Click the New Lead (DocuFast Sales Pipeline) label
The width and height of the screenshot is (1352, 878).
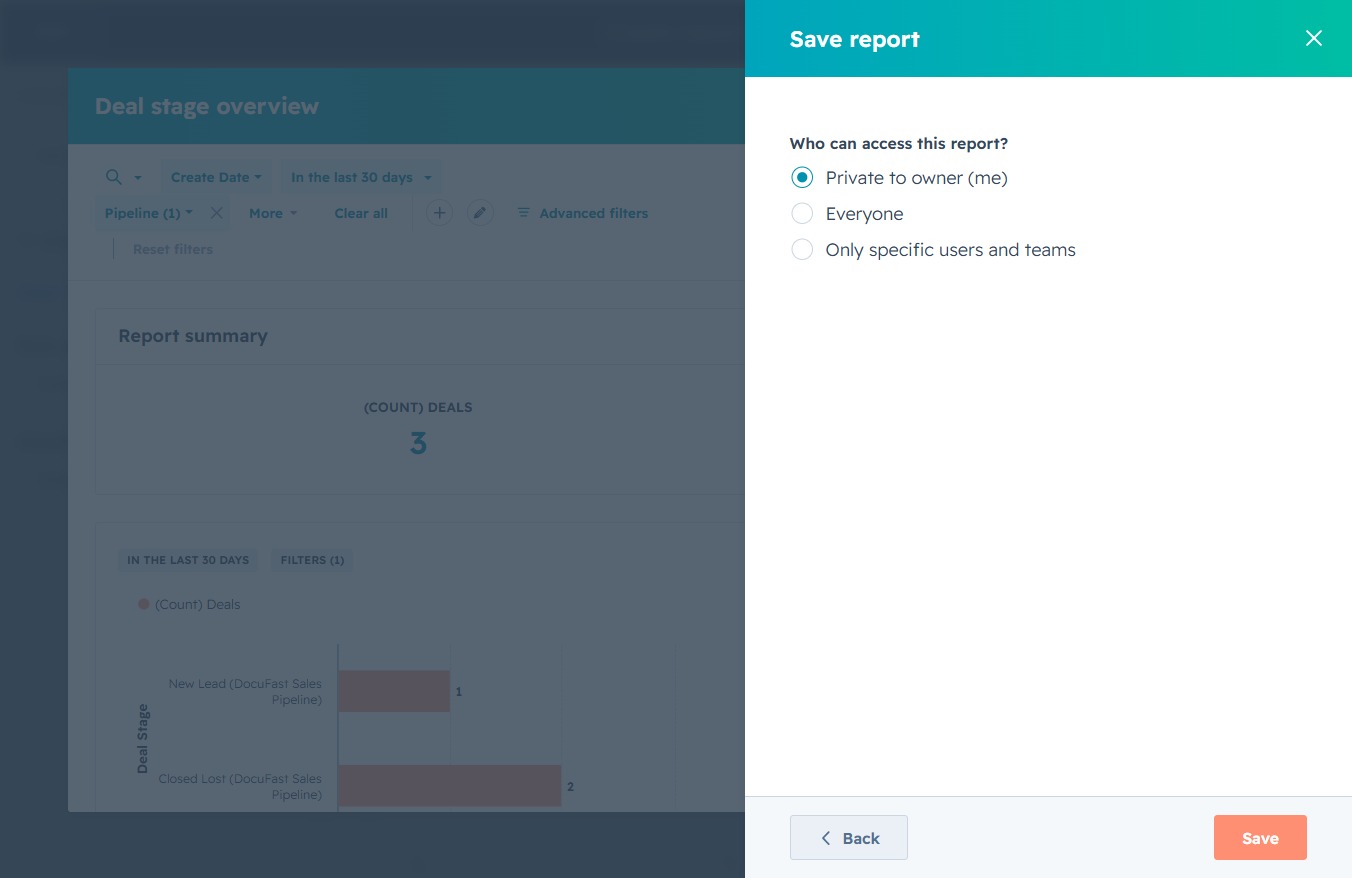coord(245,692)
